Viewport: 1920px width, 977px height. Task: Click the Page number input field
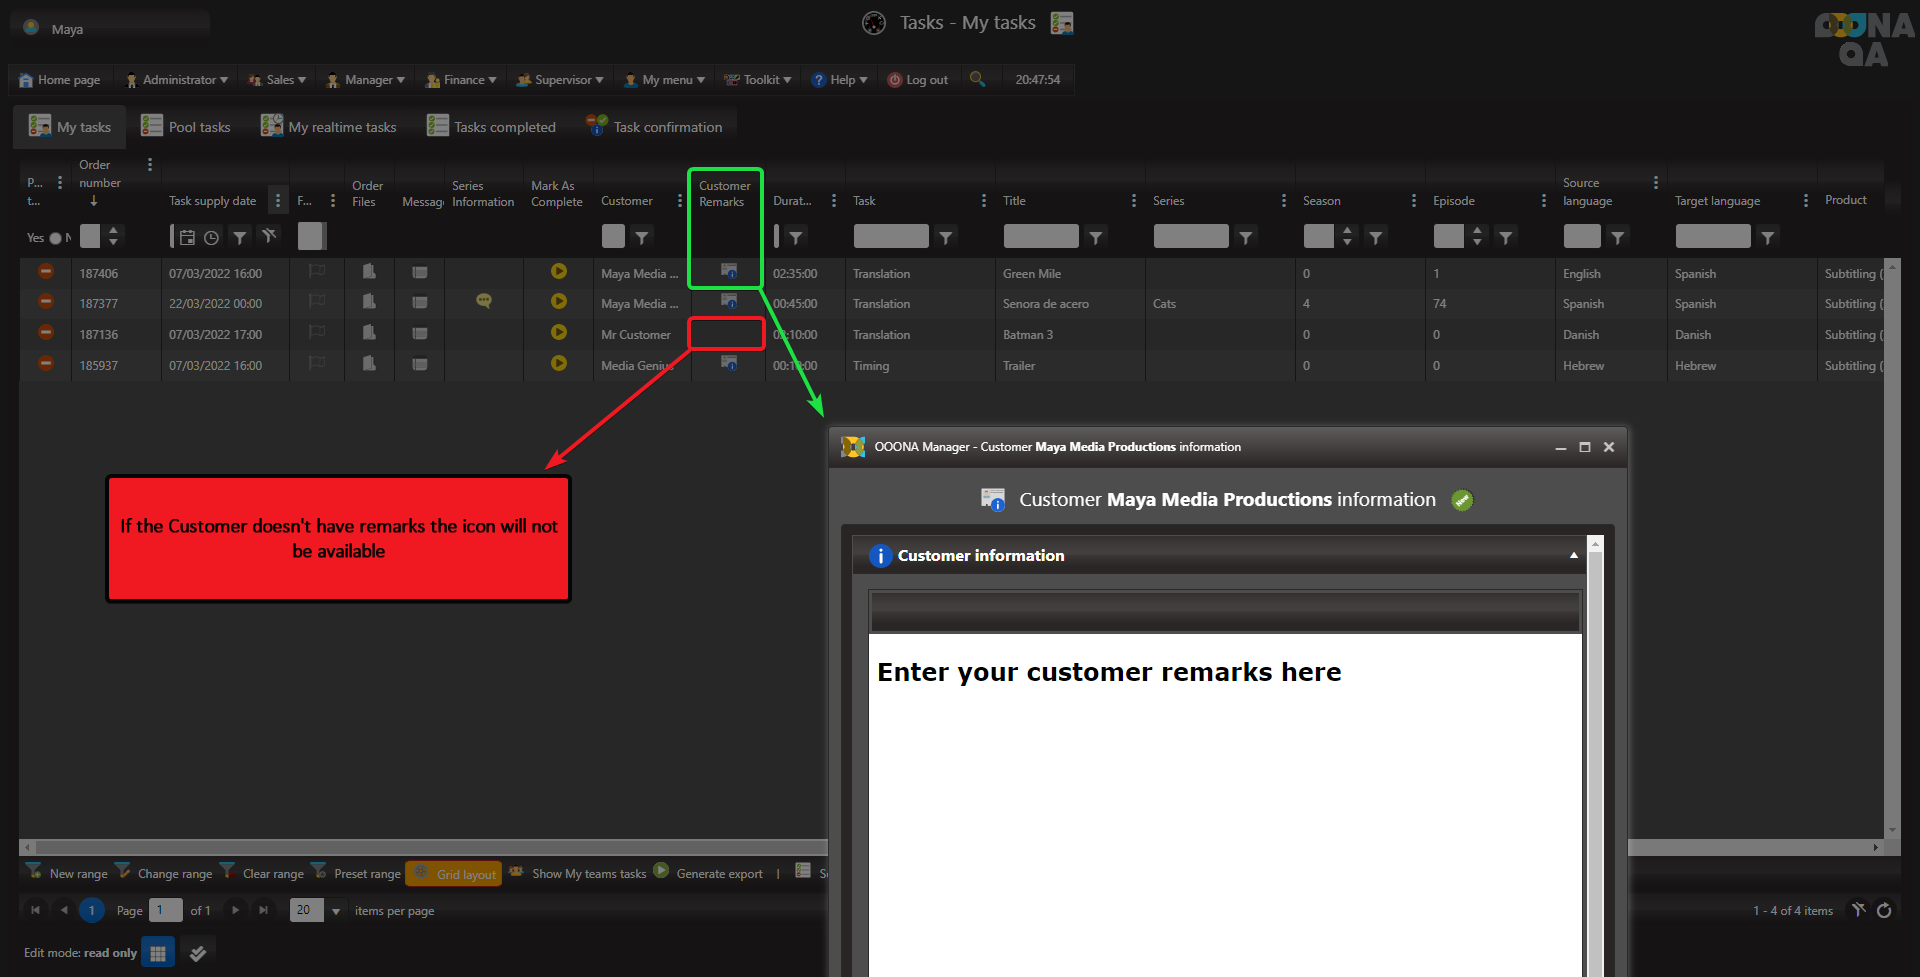[165, 910]
